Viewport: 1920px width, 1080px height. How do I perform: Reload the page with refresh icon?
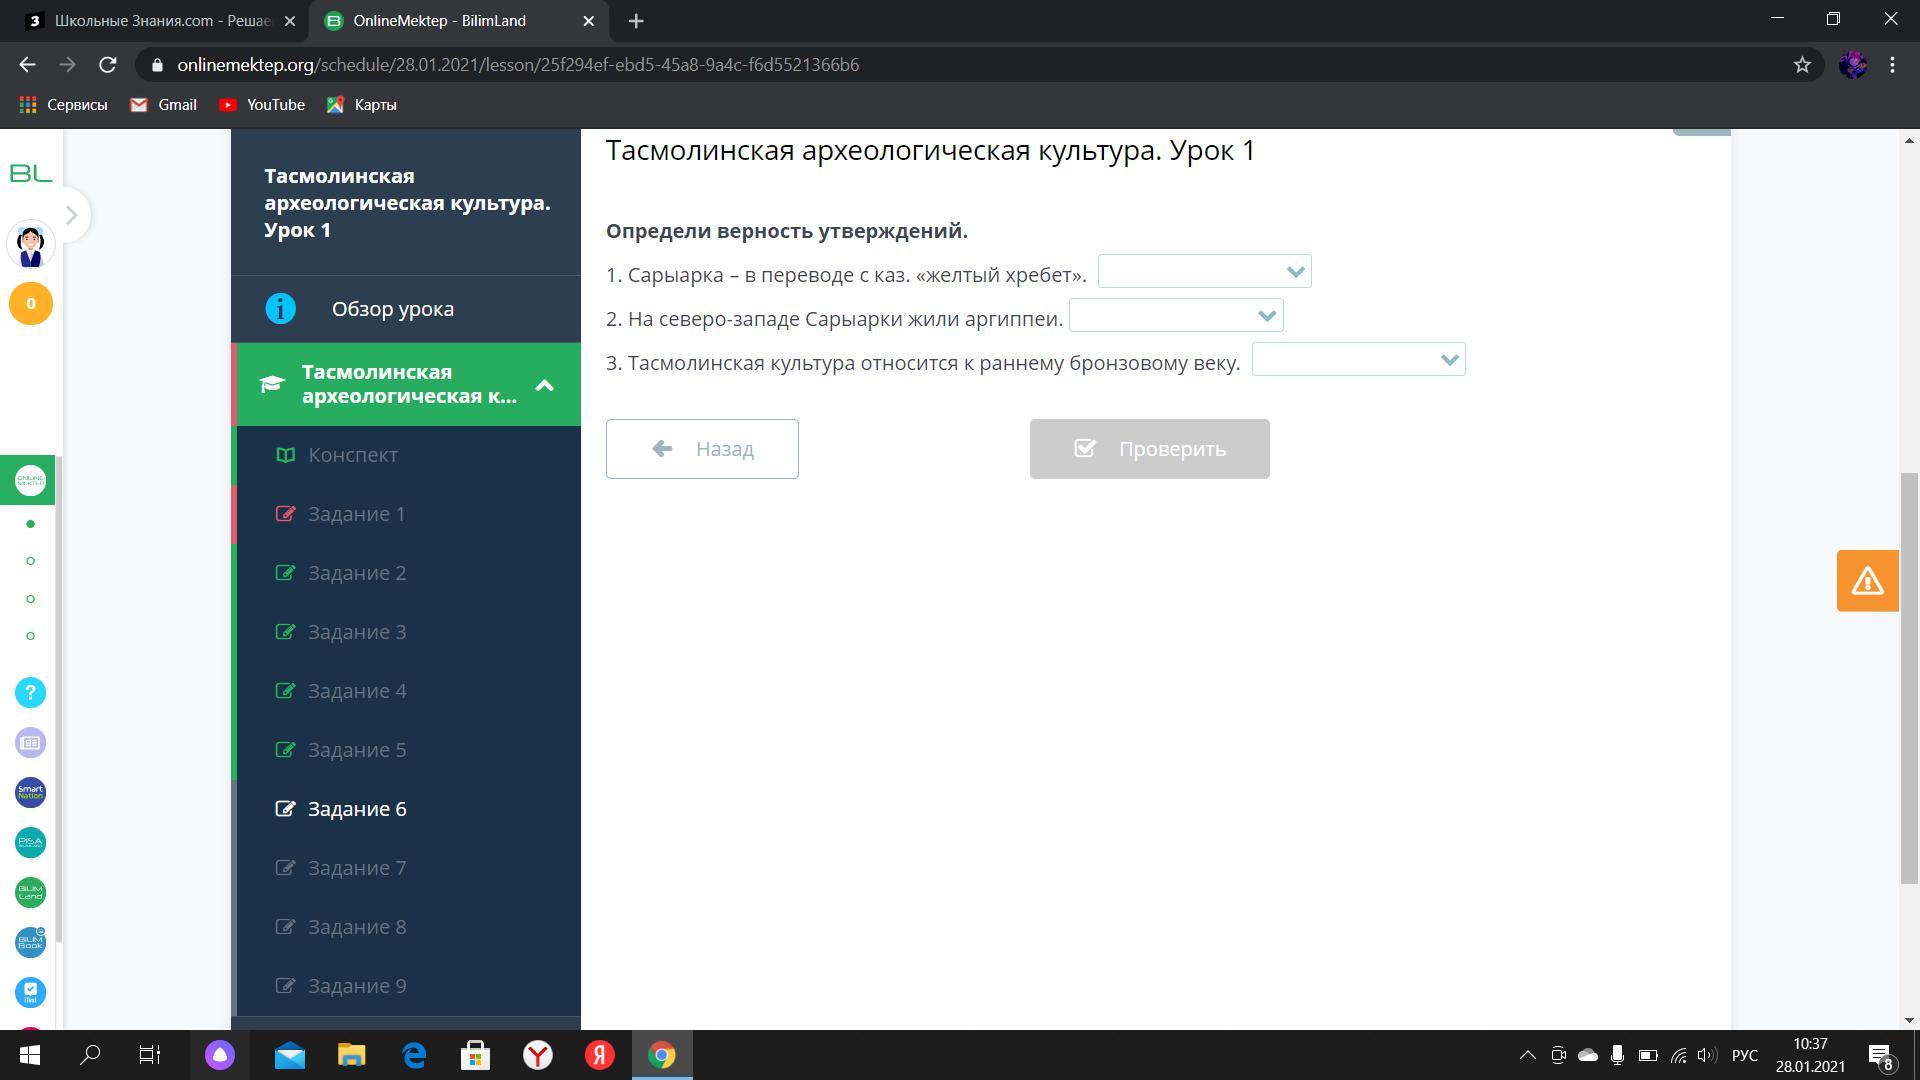coord(108,65)
